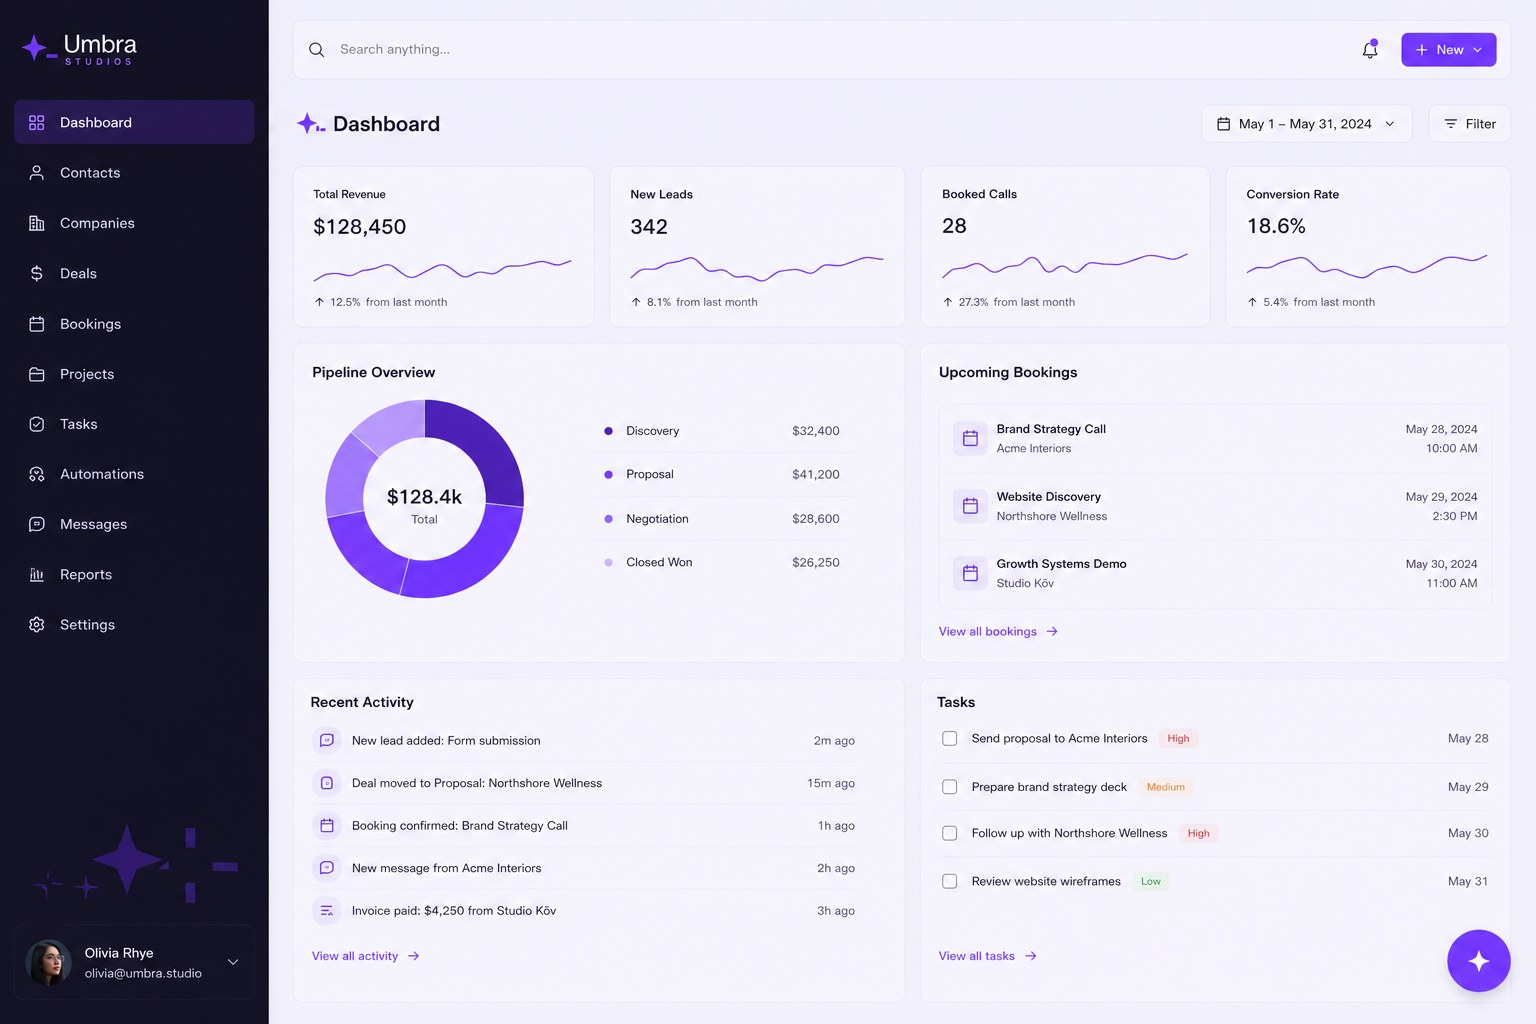Switch to the Messages page

tap(134, 524)
